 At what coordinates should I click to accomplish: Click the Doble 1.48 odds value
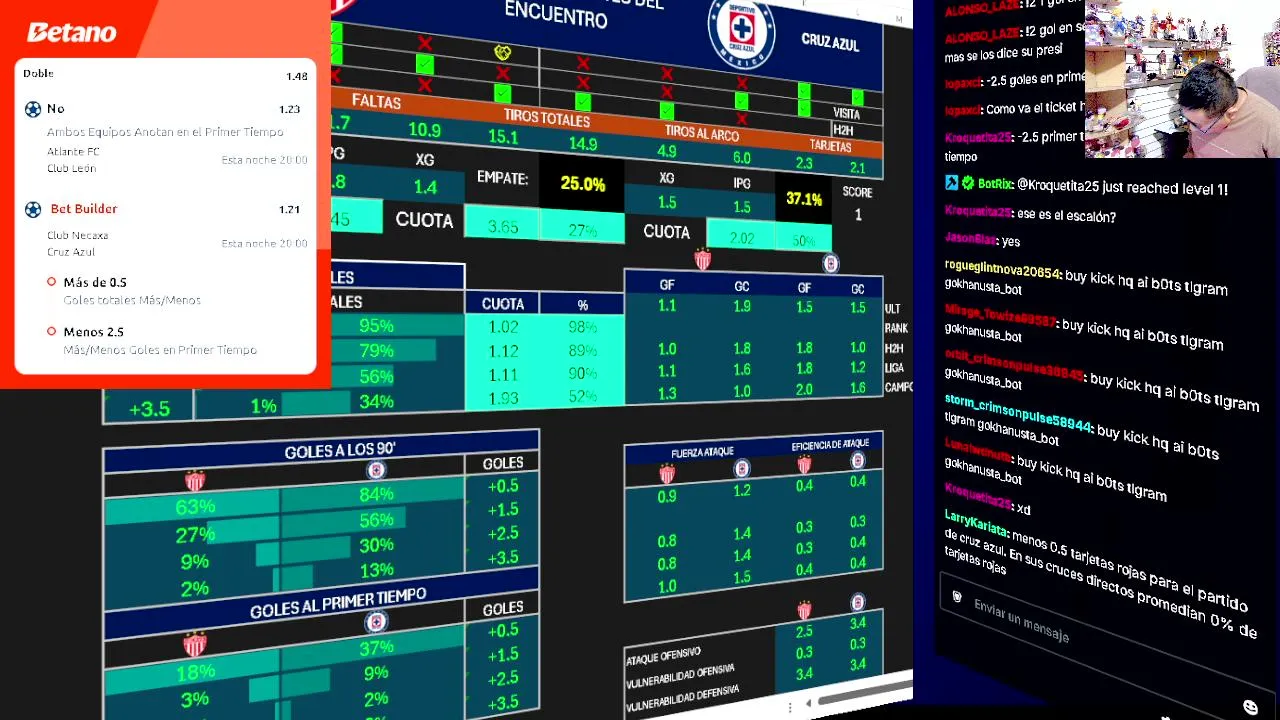click(296, 76)
